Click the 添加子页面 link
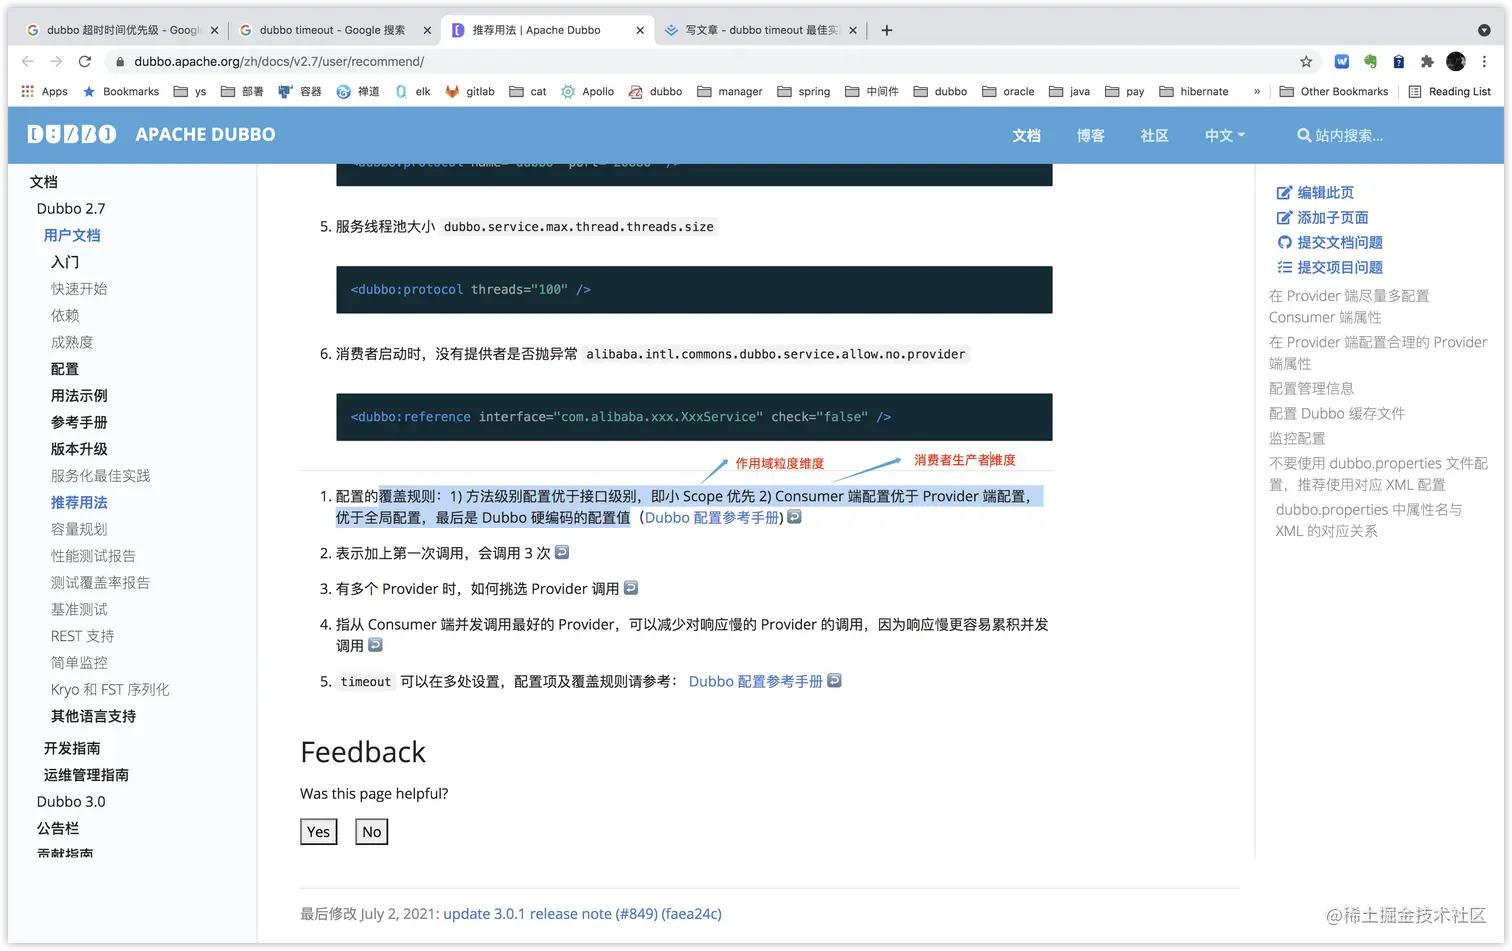 coord(1322,217)
